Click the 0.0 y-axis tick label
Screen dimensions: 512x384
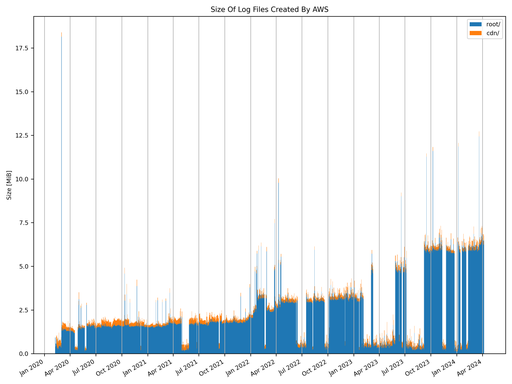[x=24, y=354]
